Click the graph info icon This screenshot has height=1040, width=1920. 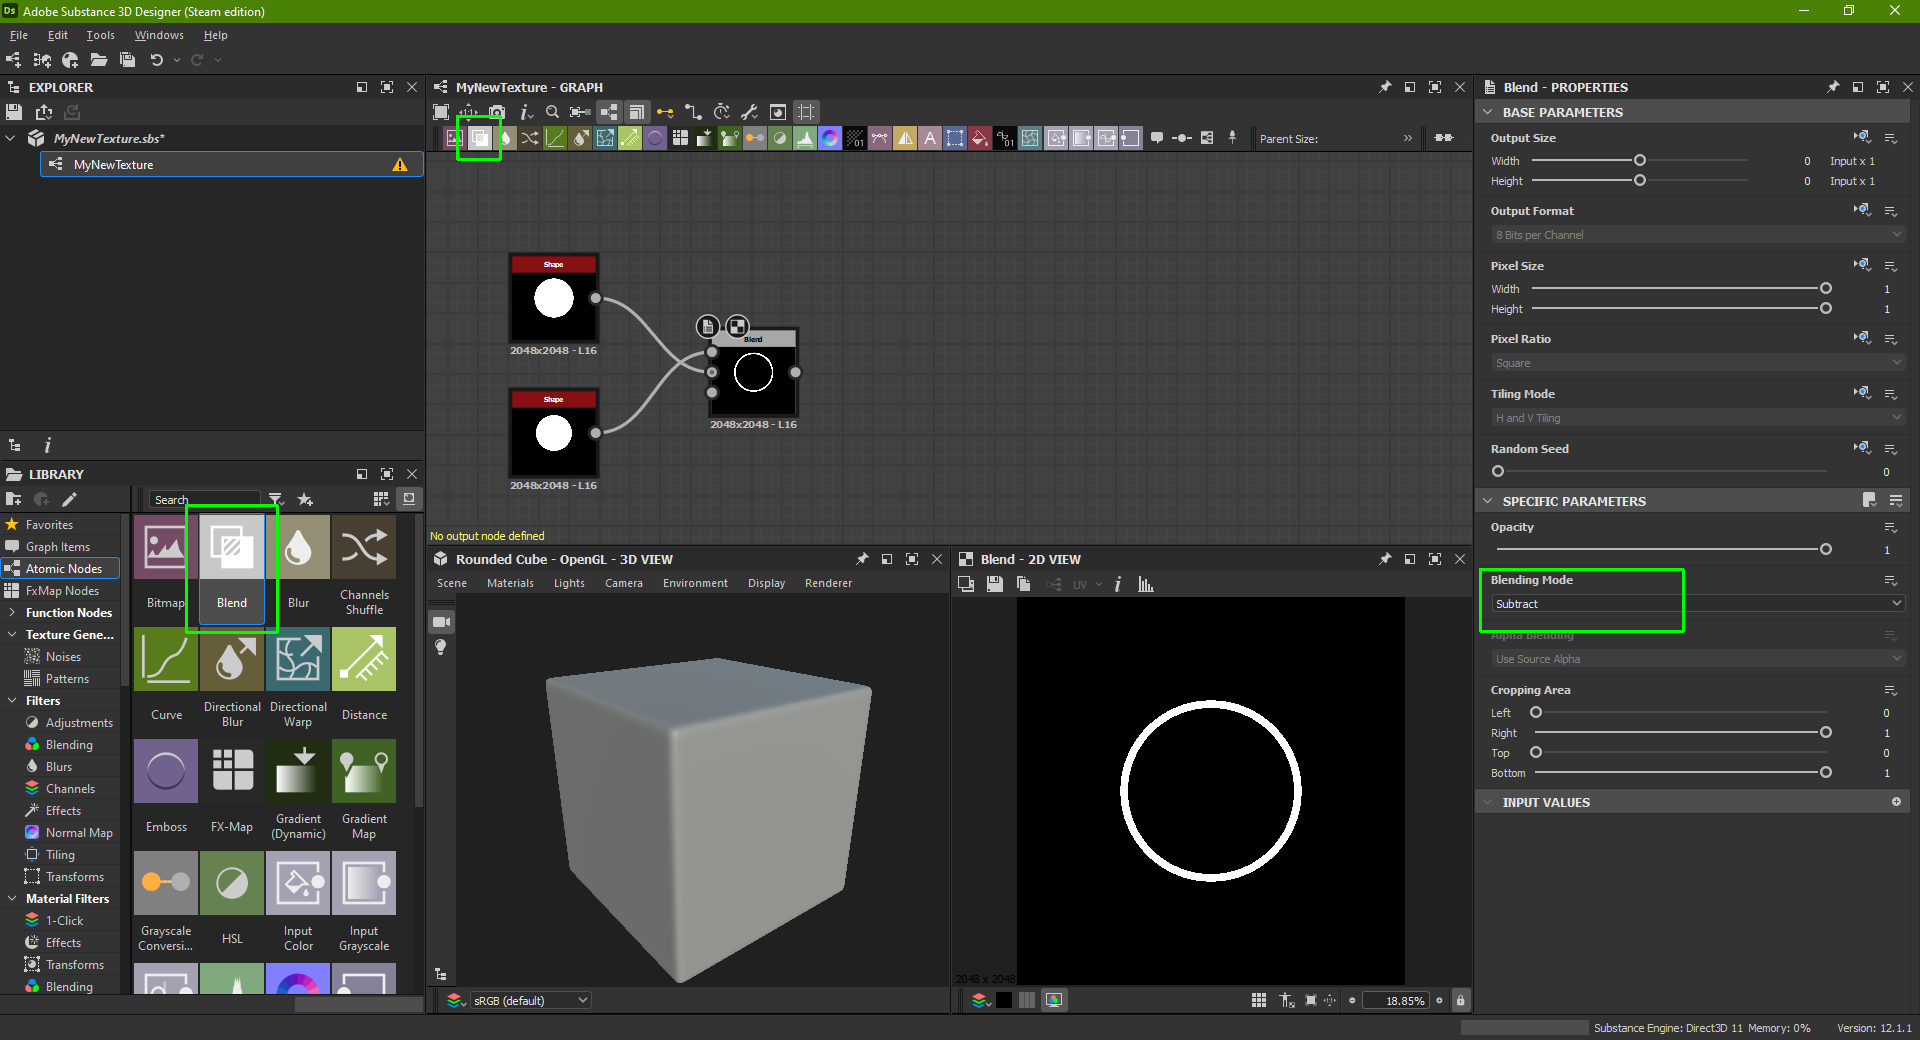525,112
